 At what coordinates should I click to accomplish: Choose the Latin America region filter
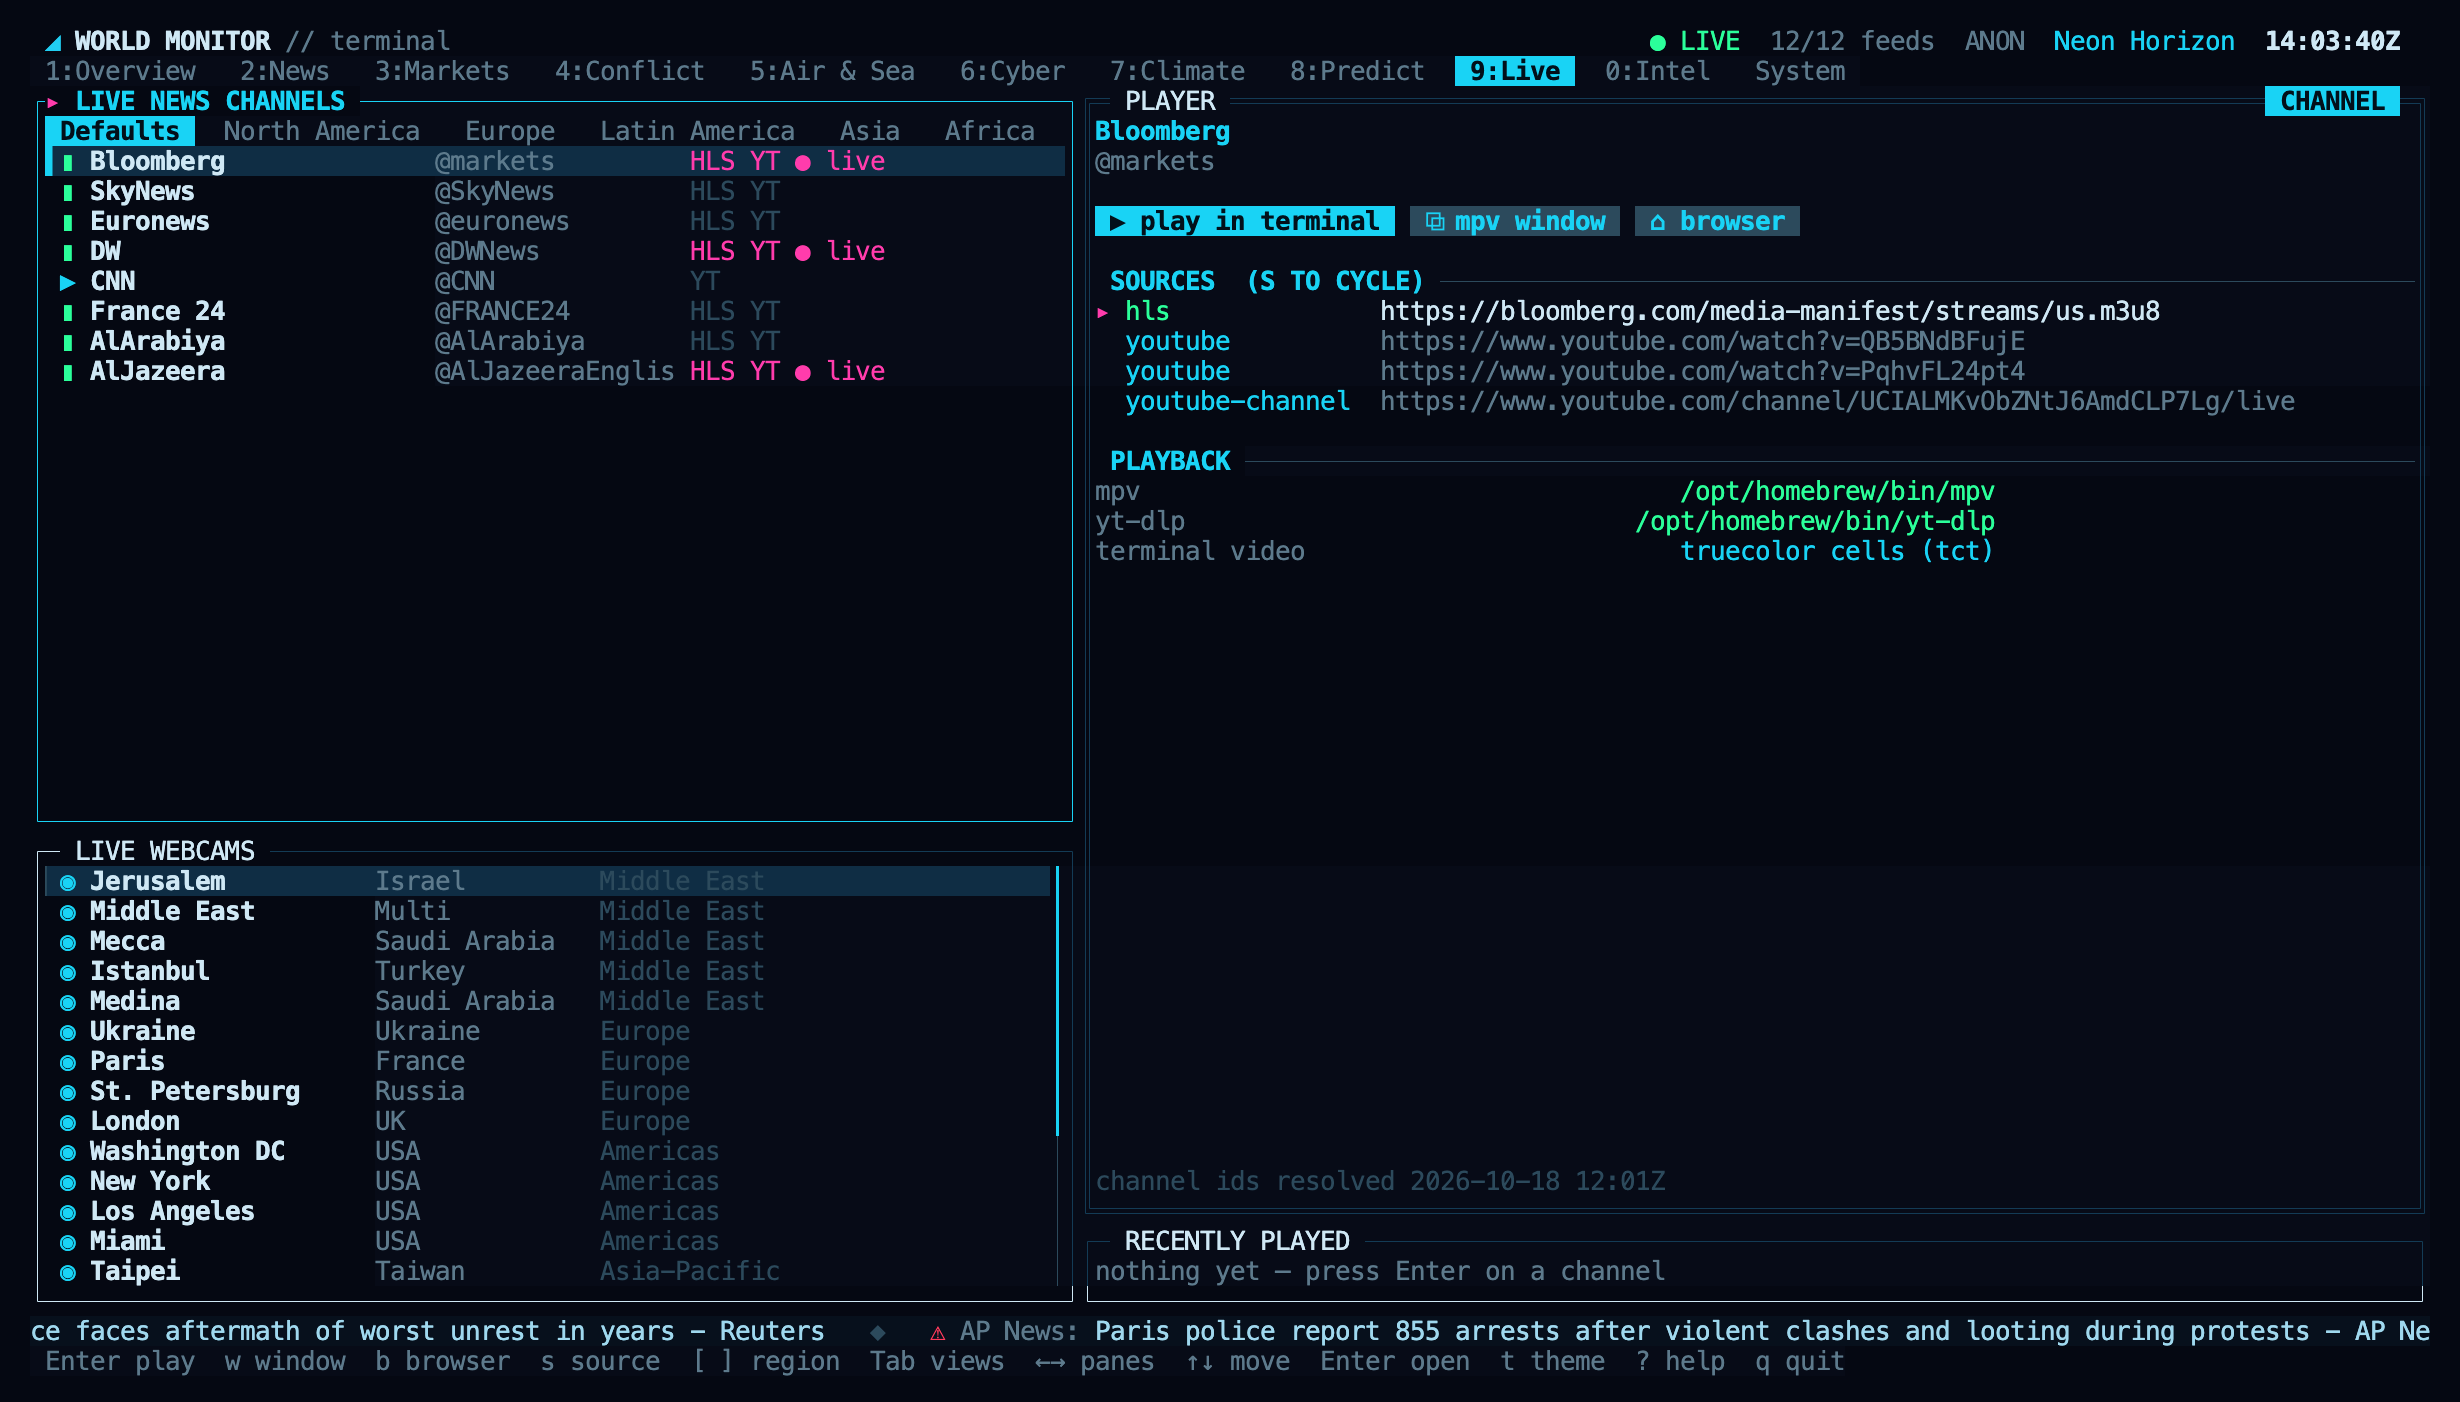(x=697, y=131)
